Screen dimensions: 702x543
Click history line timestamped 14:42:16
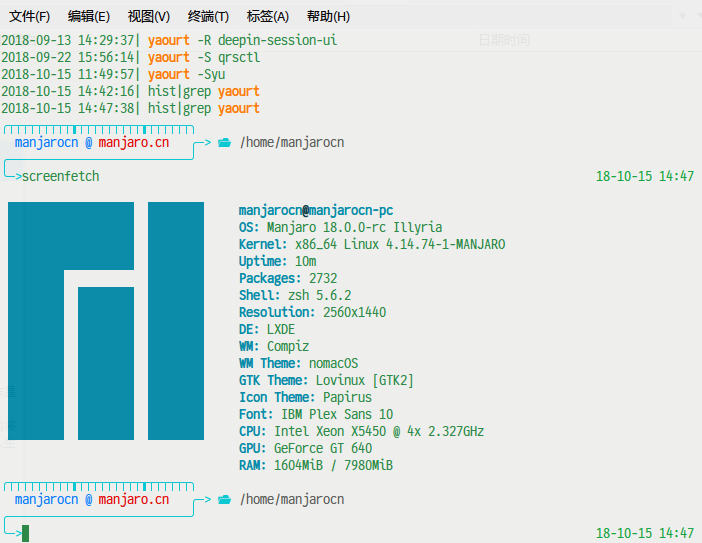tap(130, 91)
